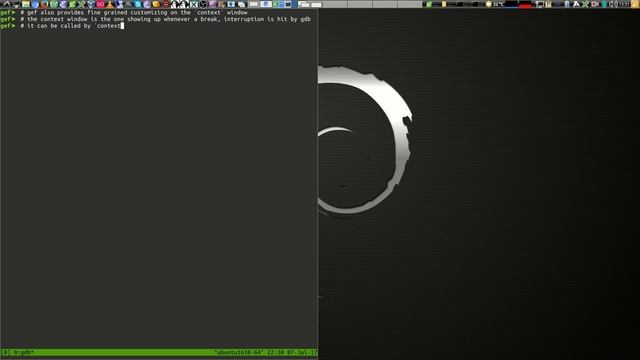Open the applications menu at panel start
The image size is (640, 360).
7,4
